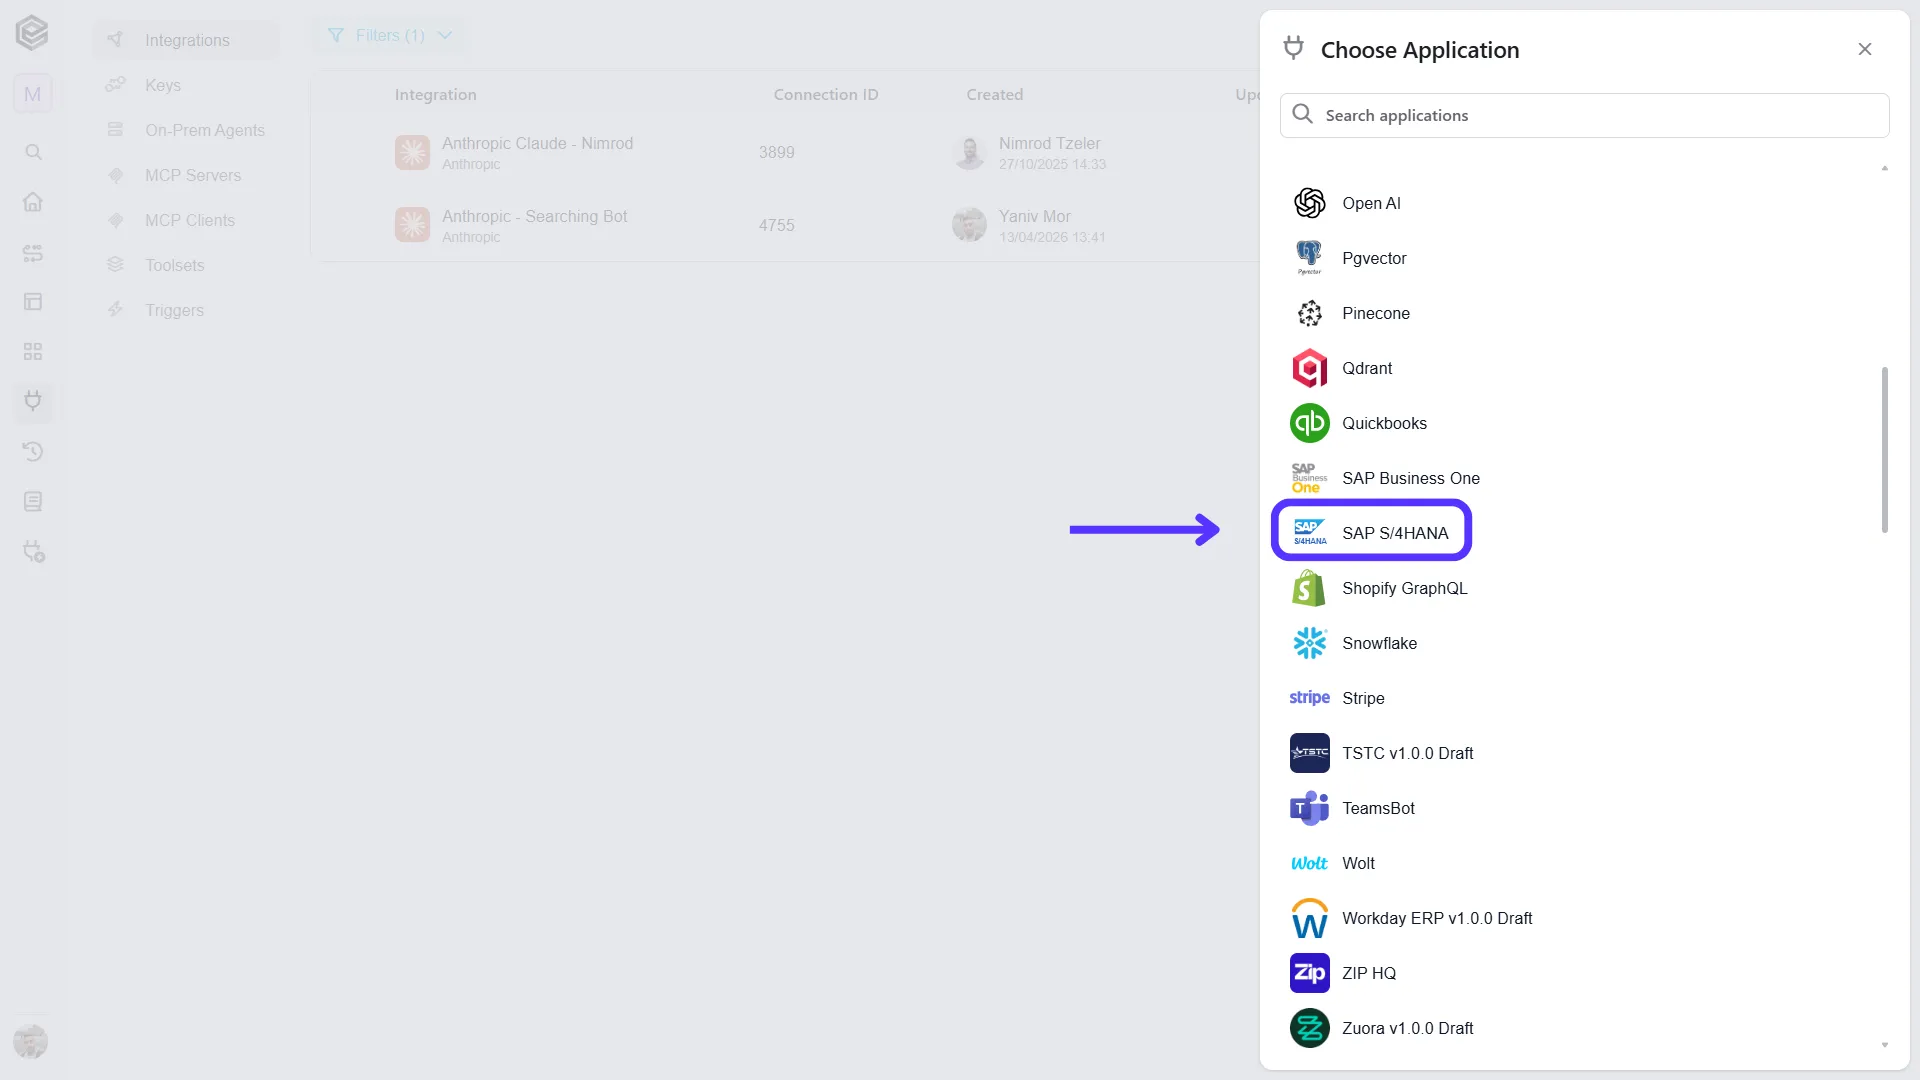Choose the Quickbooks green logo

click(x=1309, y=423)
